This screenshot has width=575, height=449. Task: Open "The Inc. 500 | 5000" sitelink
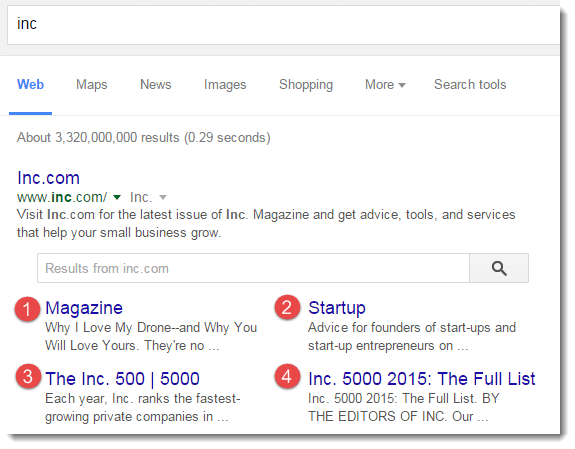[122, 379]
